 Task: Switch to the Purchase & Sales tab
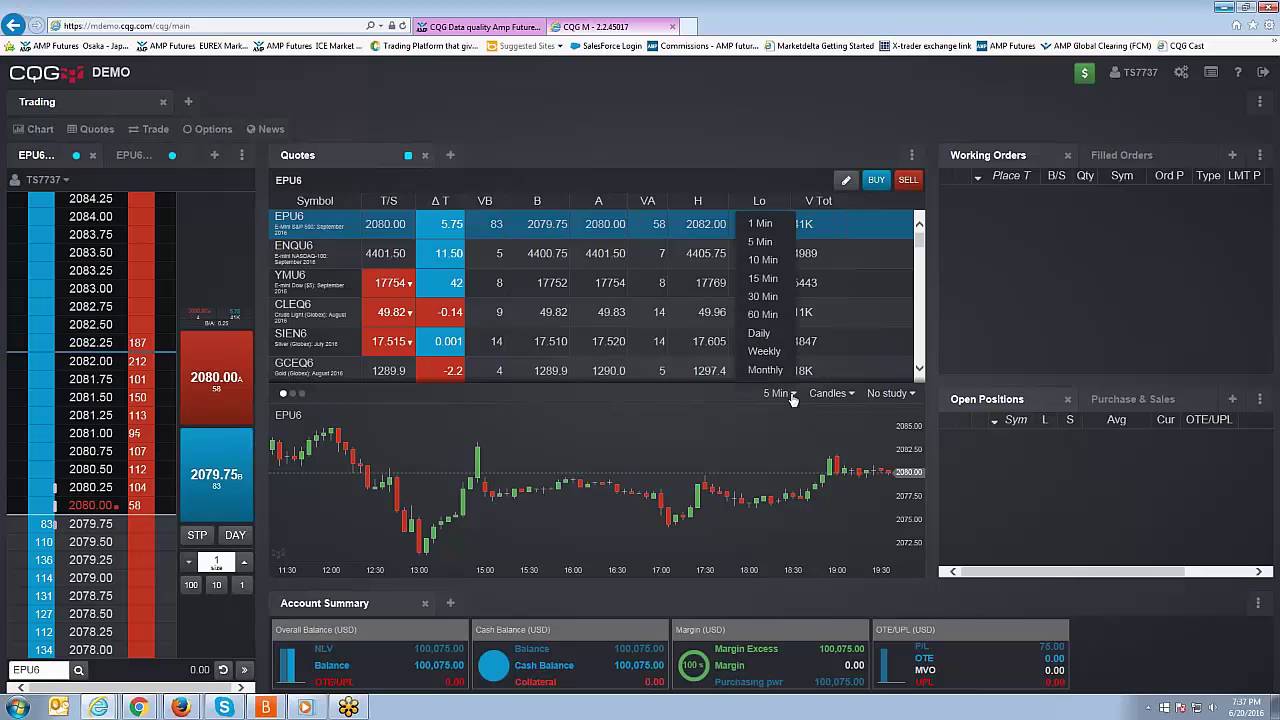point(1133,399)
